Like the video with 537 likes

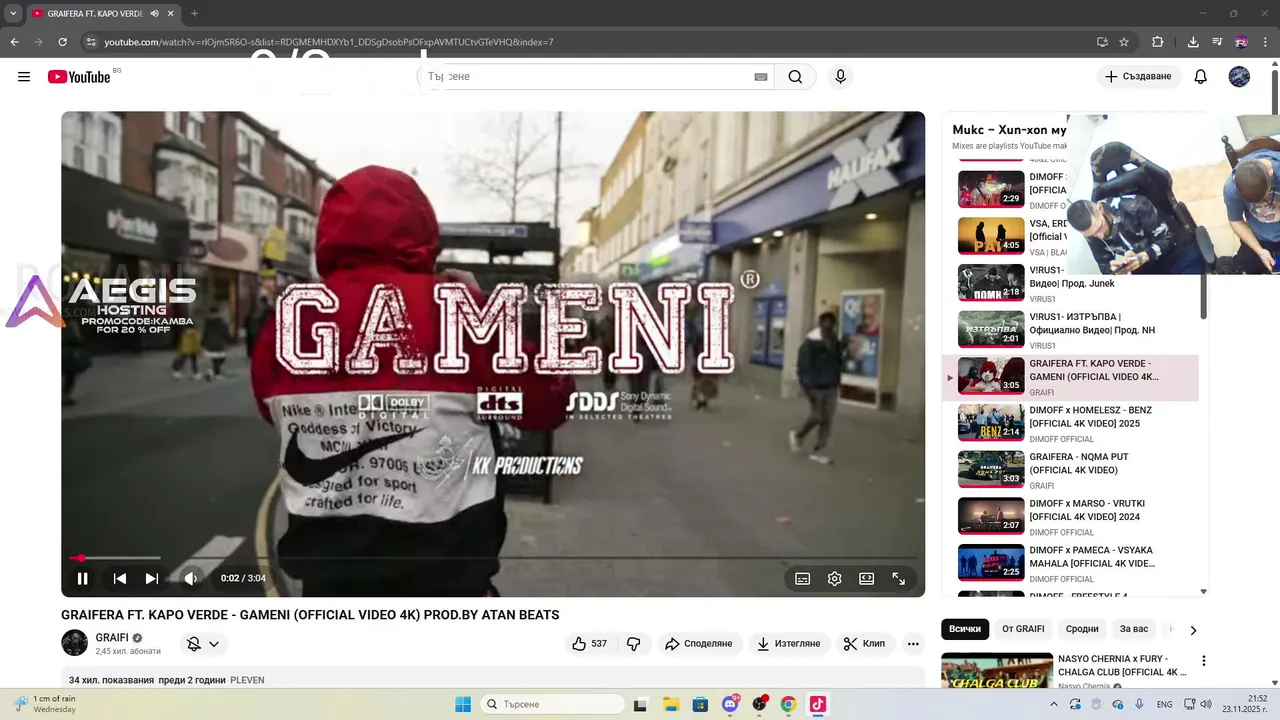(590, 644)
